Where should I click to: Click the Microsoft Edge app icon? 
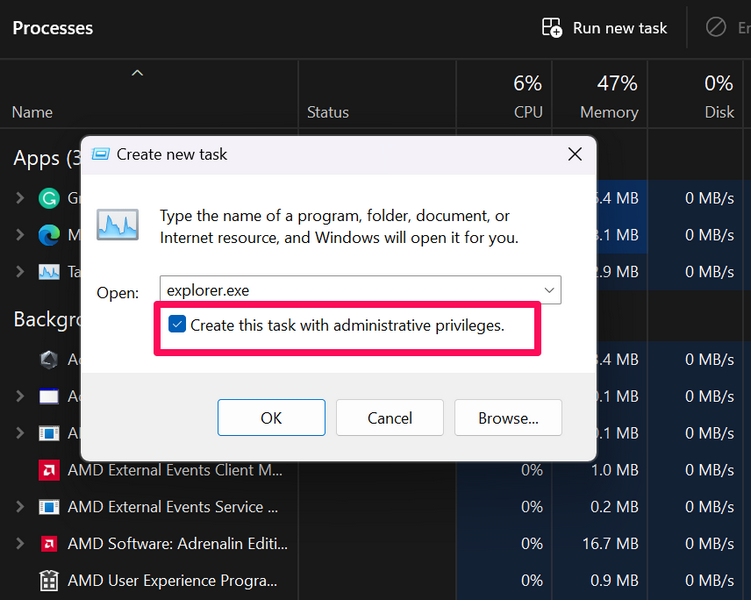pyautogui.click(x=48, y=235)
